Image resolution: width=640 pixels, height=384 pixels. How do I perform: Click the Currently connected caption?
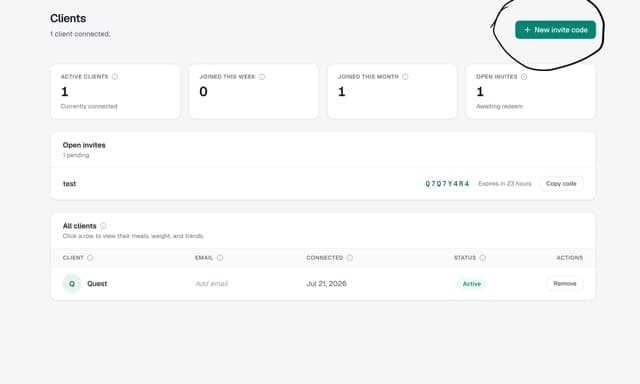pos(89,107)
